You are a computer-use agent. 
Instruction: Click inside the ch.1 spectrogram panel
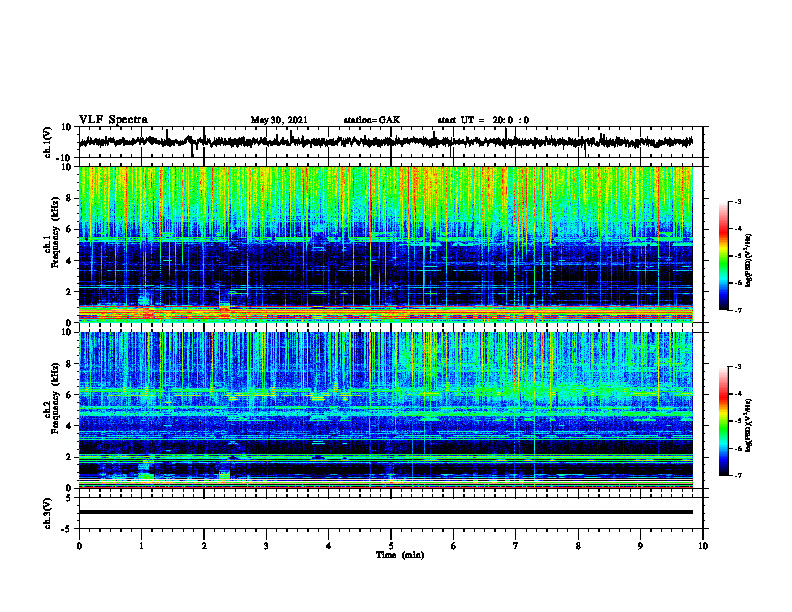tap(386, 244)
